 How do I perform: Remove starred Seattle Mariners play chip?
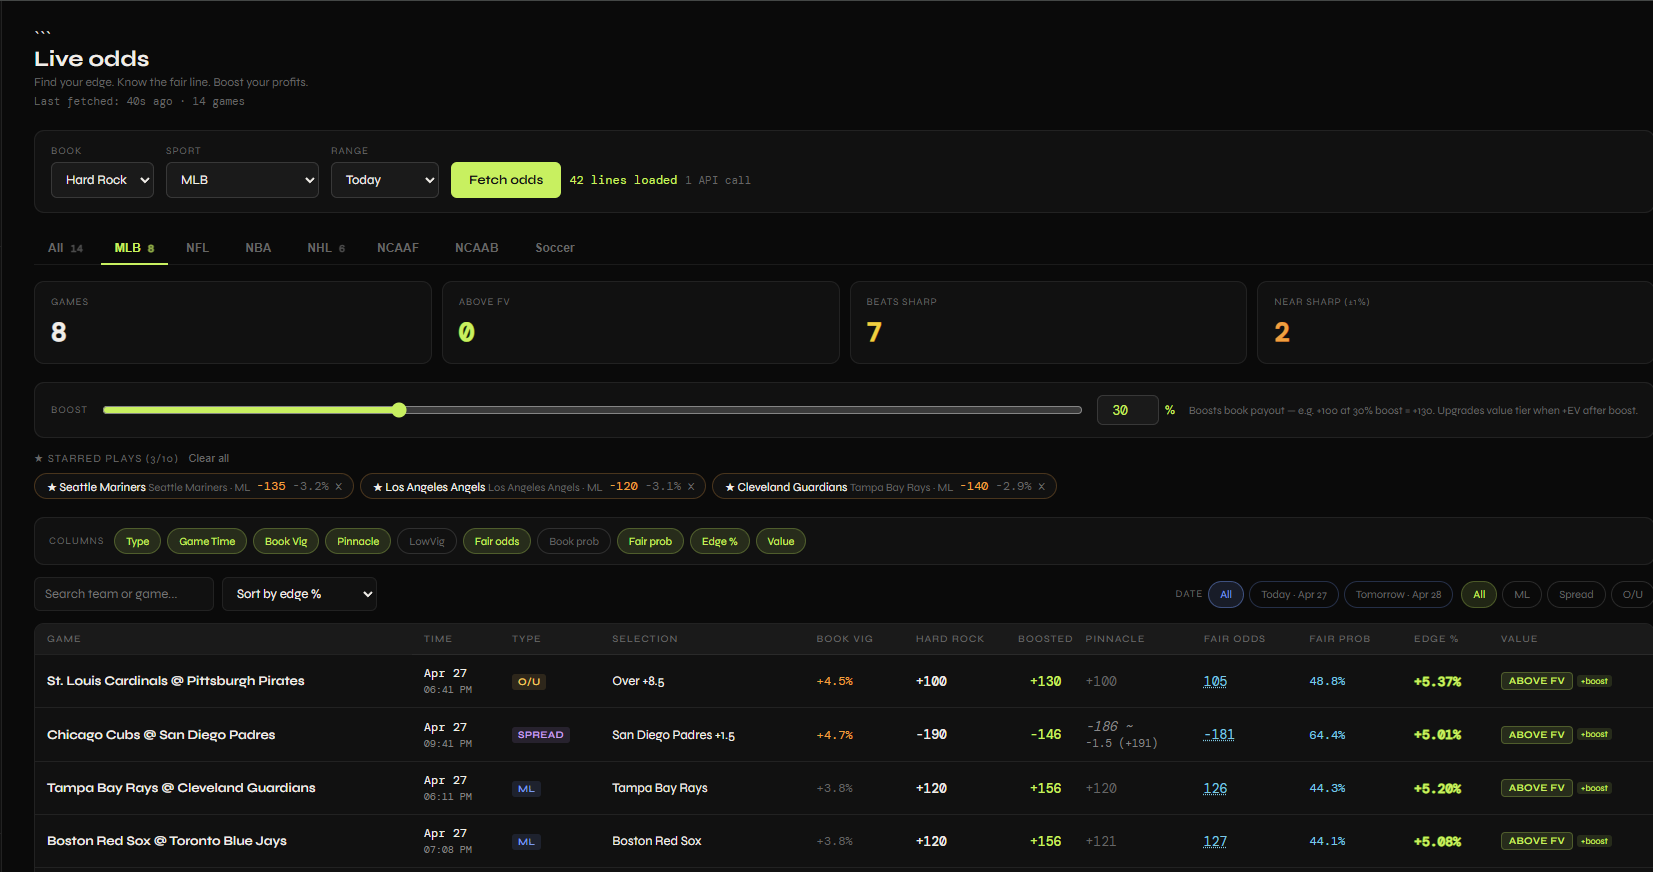tap(338, 487)
